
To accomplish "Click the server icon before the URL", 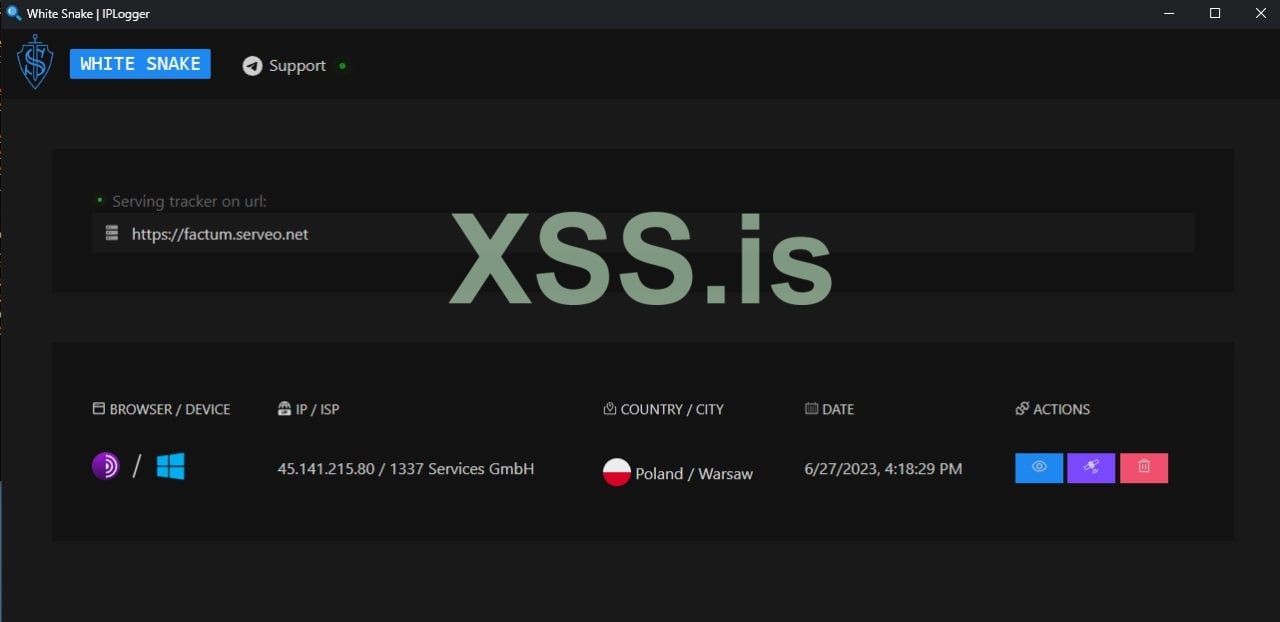I will click(112, 234).
